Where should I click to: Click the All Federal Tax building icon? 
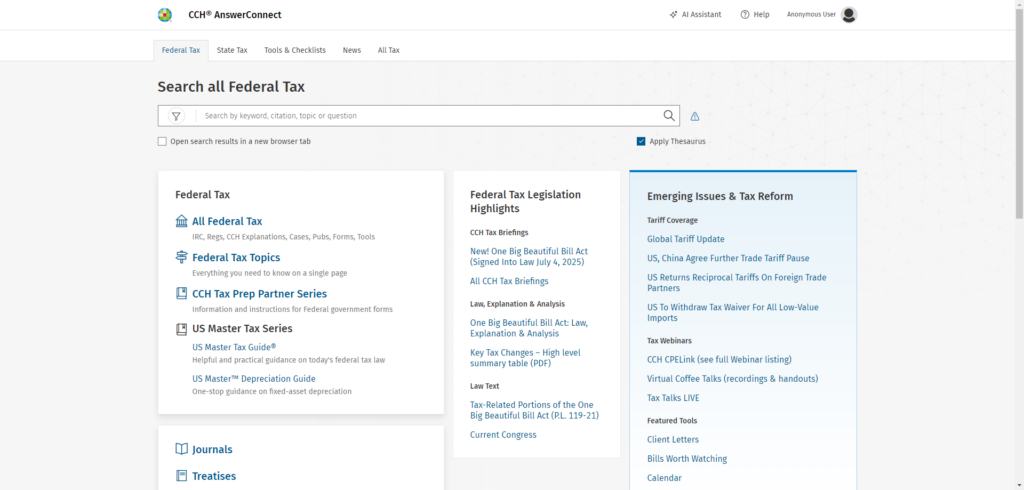tap(181, 221)
